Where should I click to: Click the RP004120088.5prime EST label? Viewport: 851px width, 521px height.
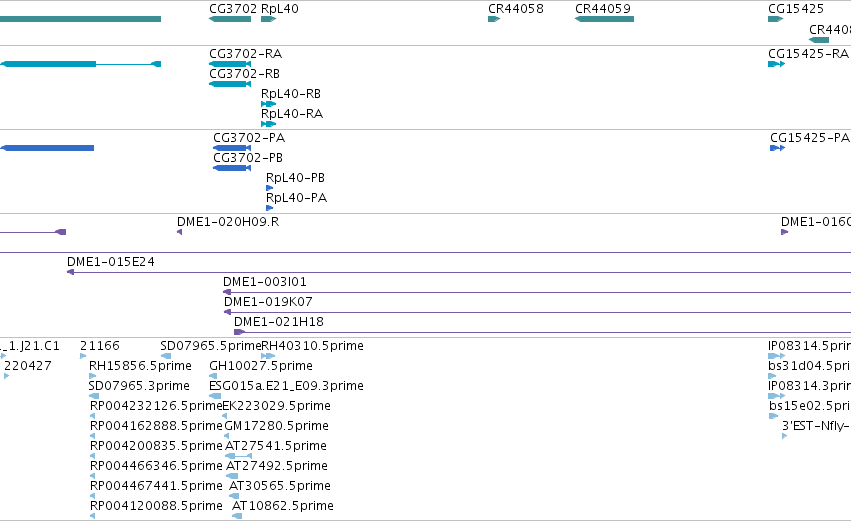coord(156,507)
